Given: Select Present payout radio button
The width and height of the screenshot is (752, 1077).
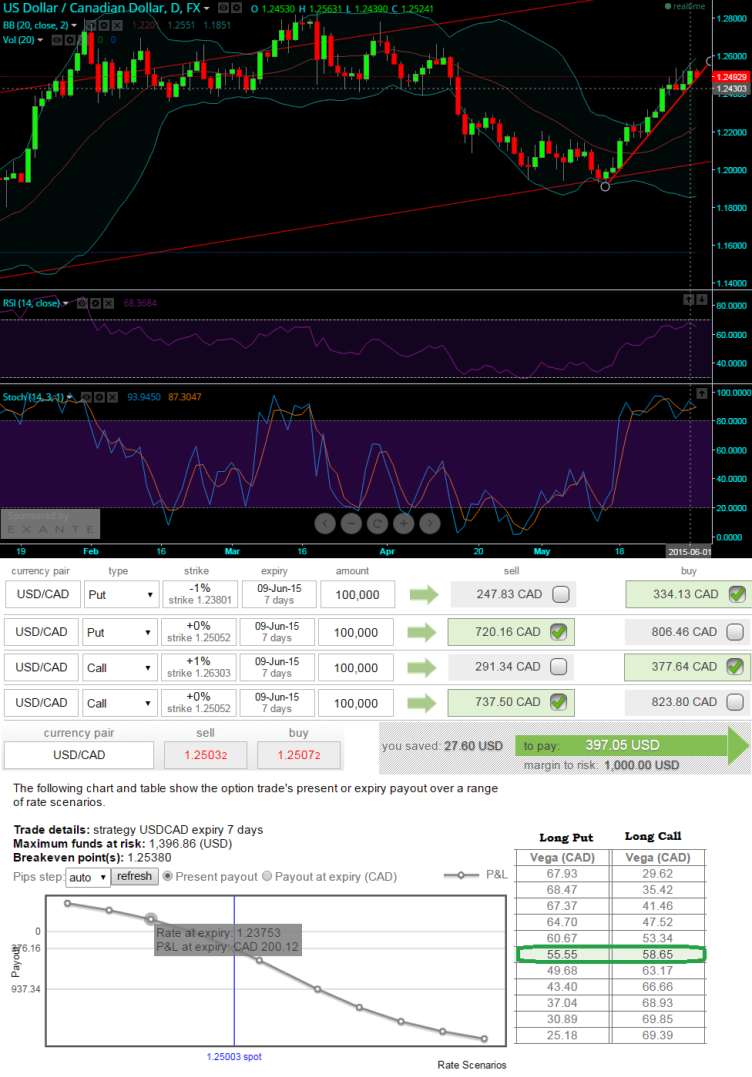Looking at the screenshot, I should (x=167, y=876).
